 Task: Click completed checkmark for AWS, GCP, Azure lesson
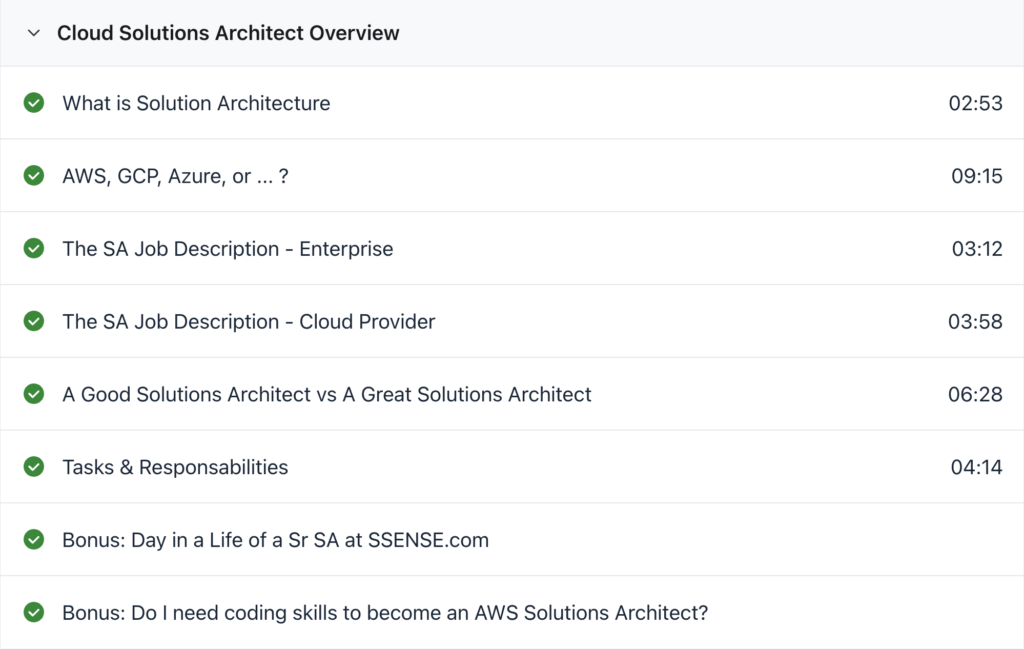34,176
